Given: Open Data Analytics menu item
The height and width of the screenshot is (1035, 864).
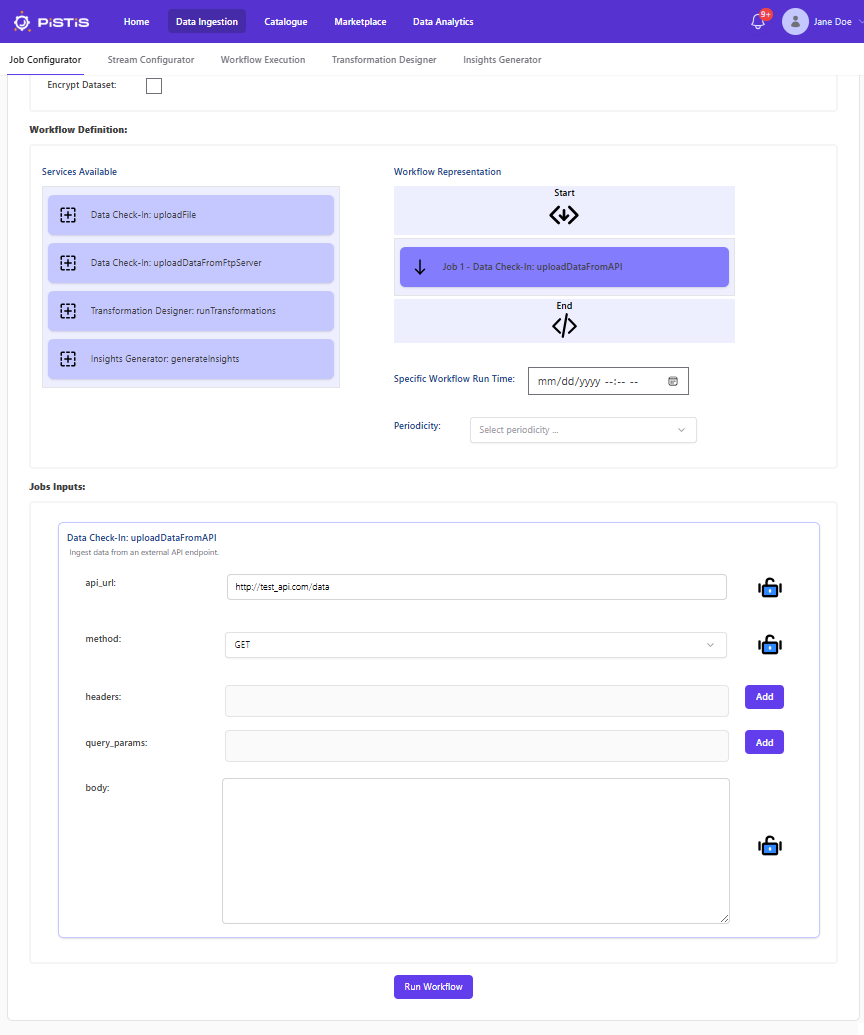Looking at the screenshot, I should (x=443, y=22).
